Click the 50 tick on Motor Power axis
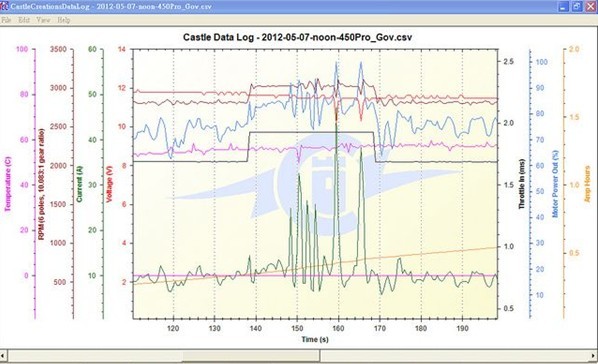The width and height of the screenshot is (598, 364). tap(540, 191)
